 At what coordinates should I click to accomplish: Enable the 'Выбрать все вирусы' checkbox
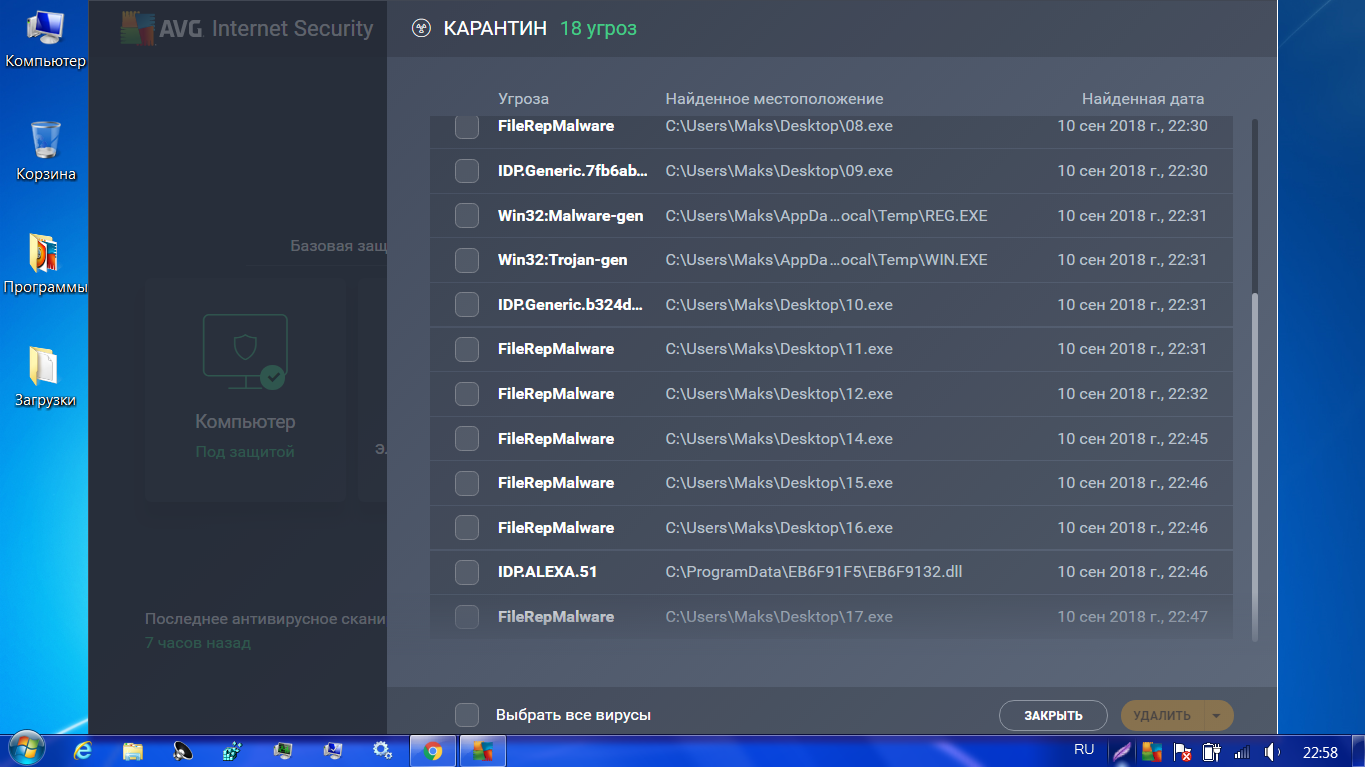(x=467, y=715)
